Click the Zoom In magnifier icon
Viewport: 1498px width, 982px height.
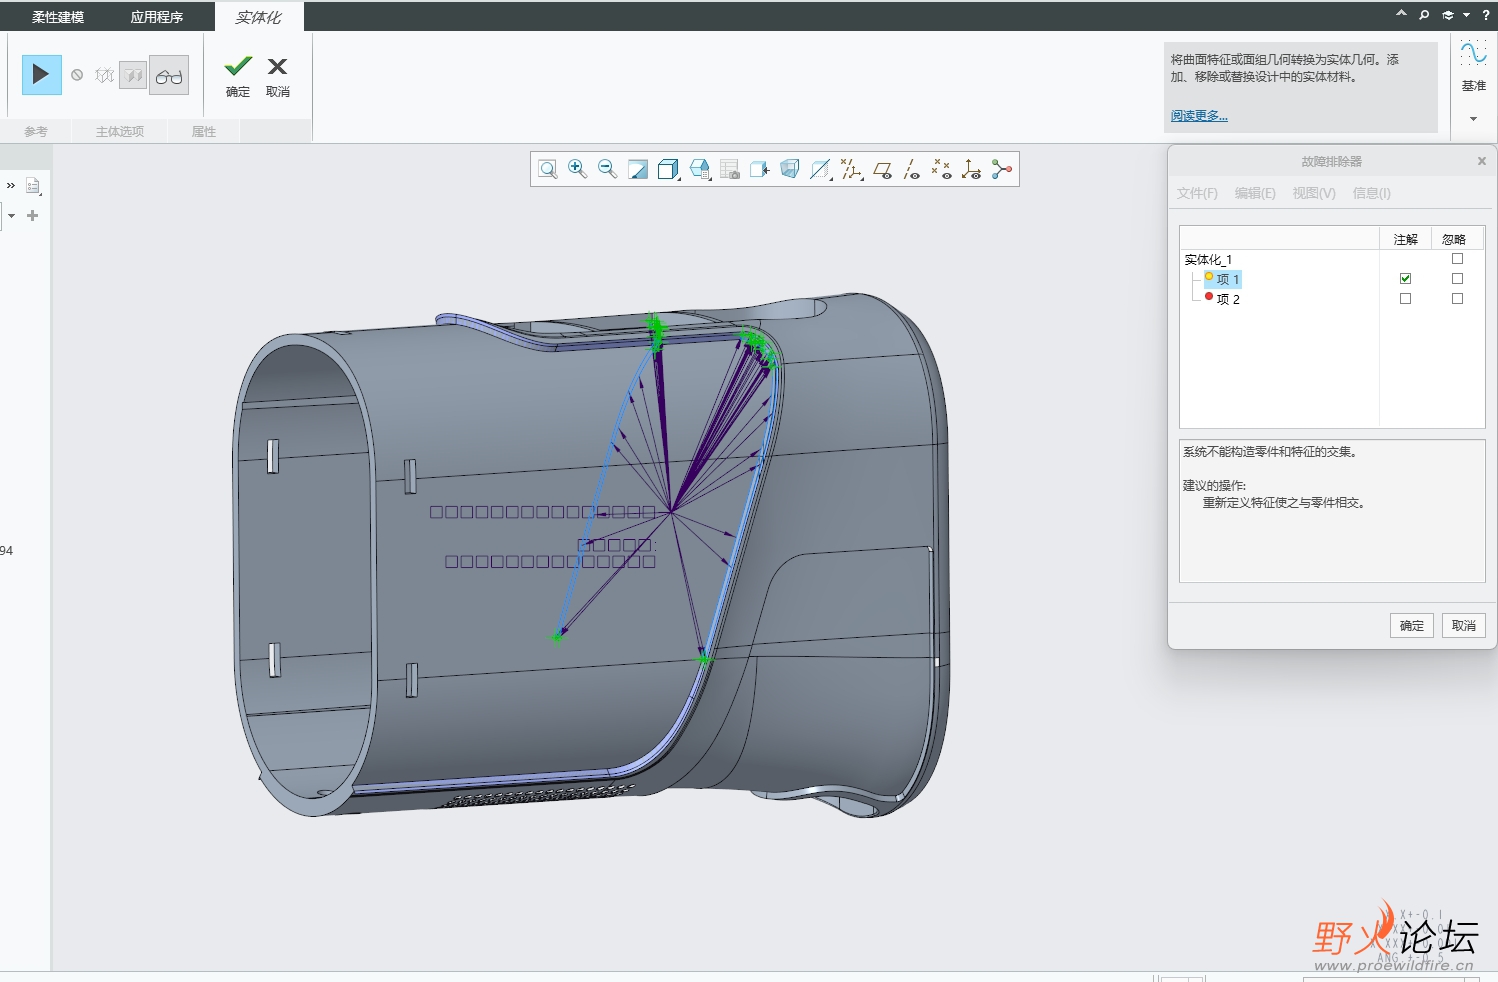point(577,169)
